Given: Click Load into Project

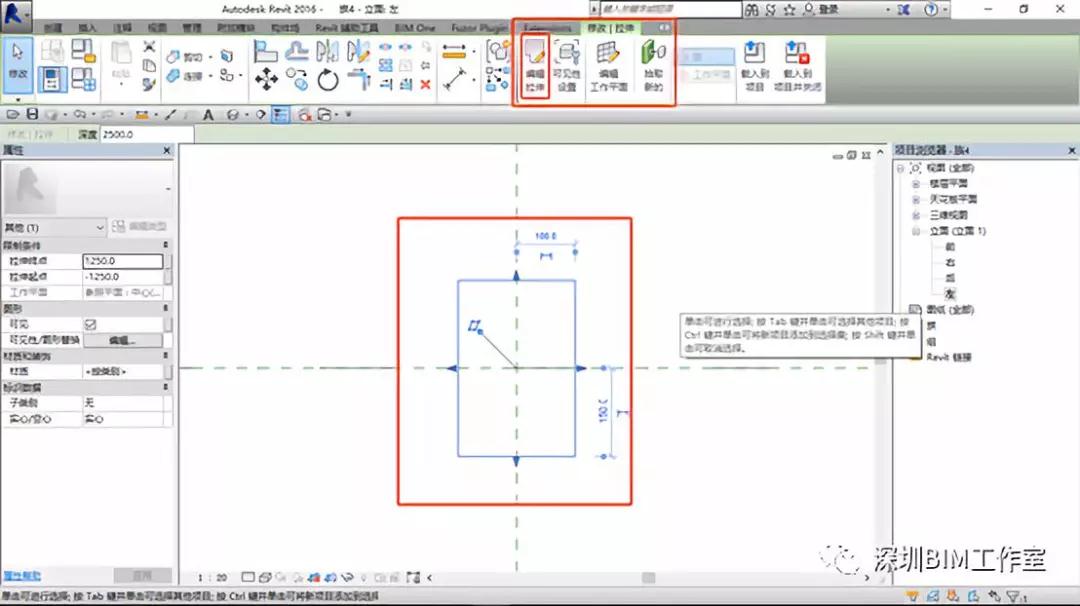Looking at the screenshot, I should 754,66.
